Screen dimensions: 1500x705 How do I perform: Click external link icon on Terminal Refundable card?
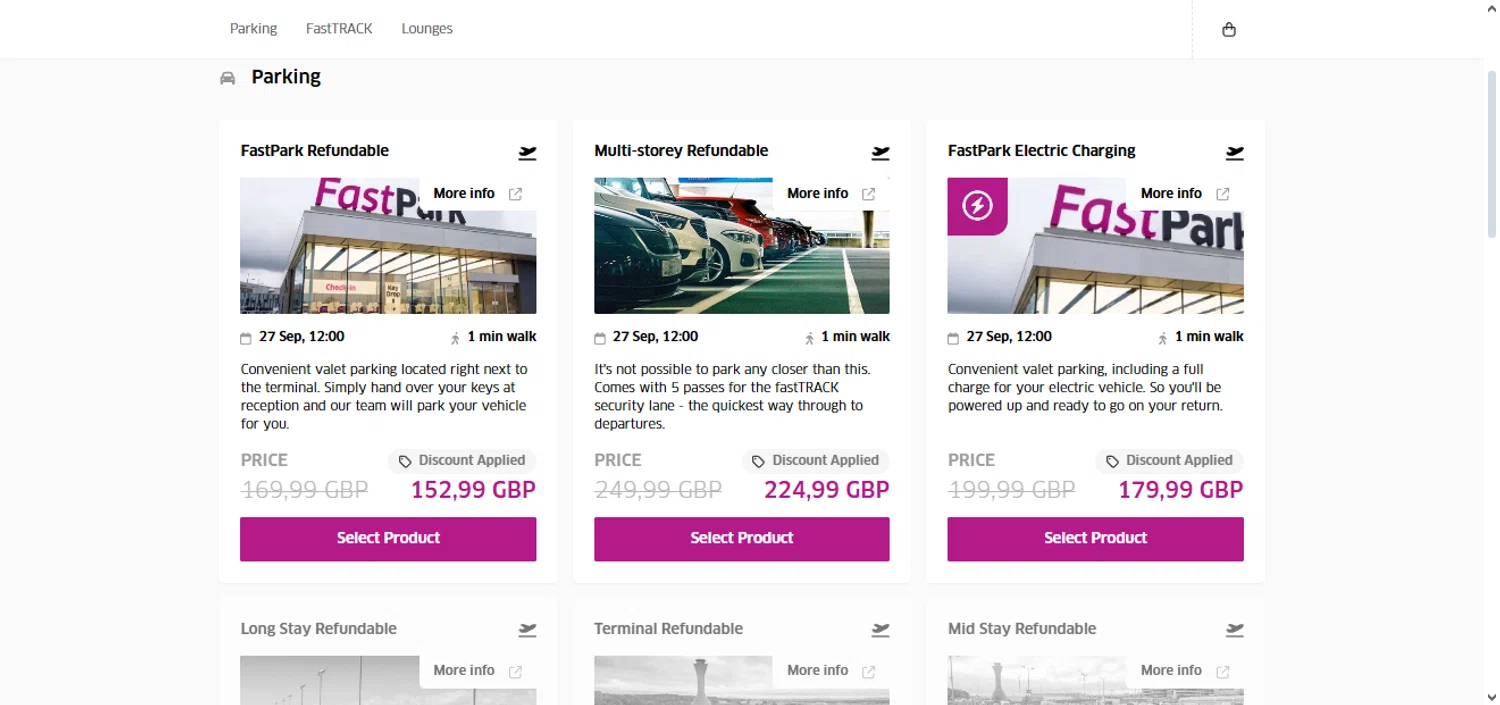[x=869, y=671]
